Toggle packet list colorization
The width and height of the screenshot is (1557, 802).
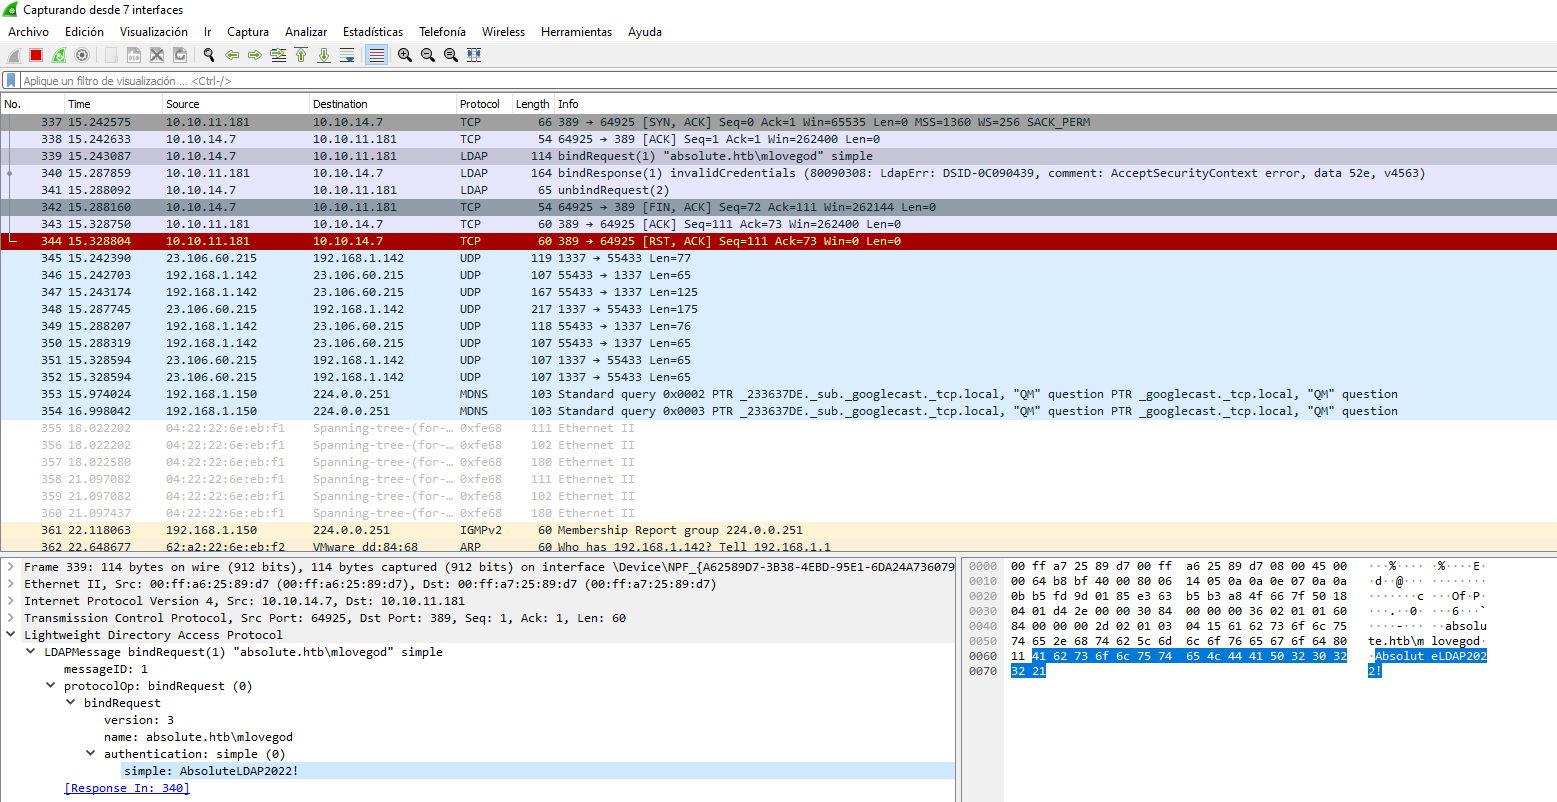tap(376, 55)
